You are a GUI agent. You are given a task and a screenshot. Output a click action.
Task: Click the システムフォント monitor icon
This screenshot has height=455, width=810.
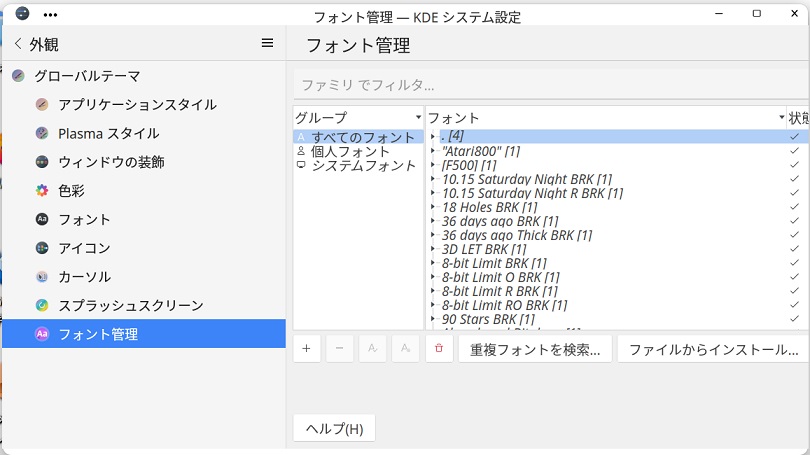click(301, 165)
